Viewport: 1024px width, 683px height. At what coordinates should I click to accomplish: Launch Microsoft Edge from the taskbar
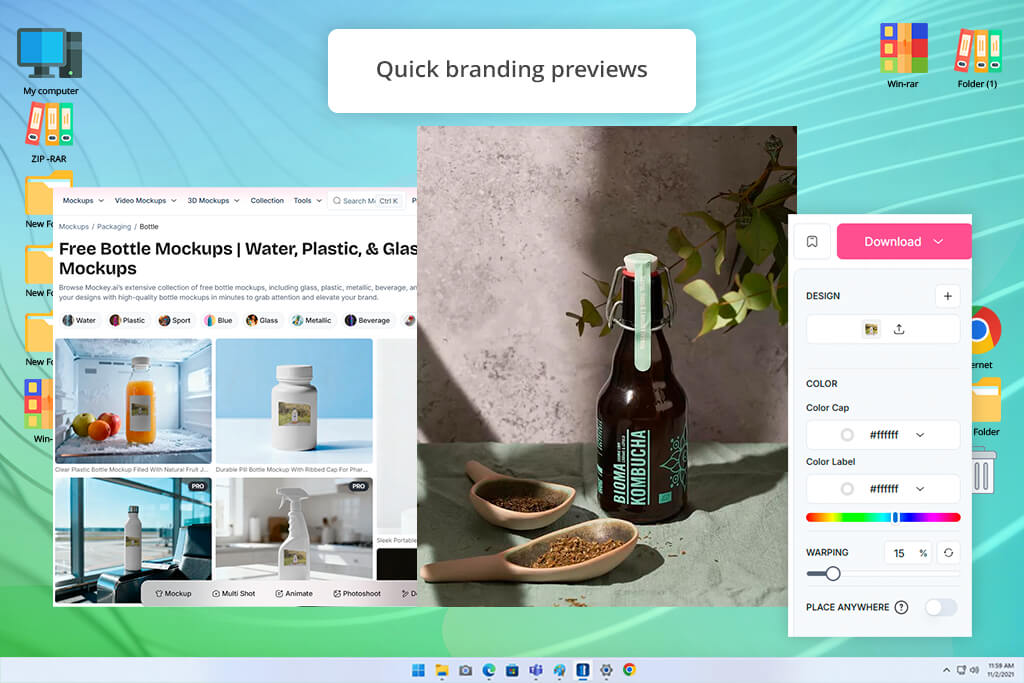pos(489,670)
